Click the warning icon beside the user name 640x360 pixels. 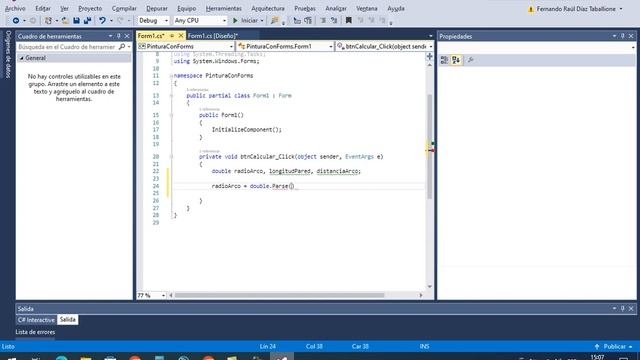point(531,9)
